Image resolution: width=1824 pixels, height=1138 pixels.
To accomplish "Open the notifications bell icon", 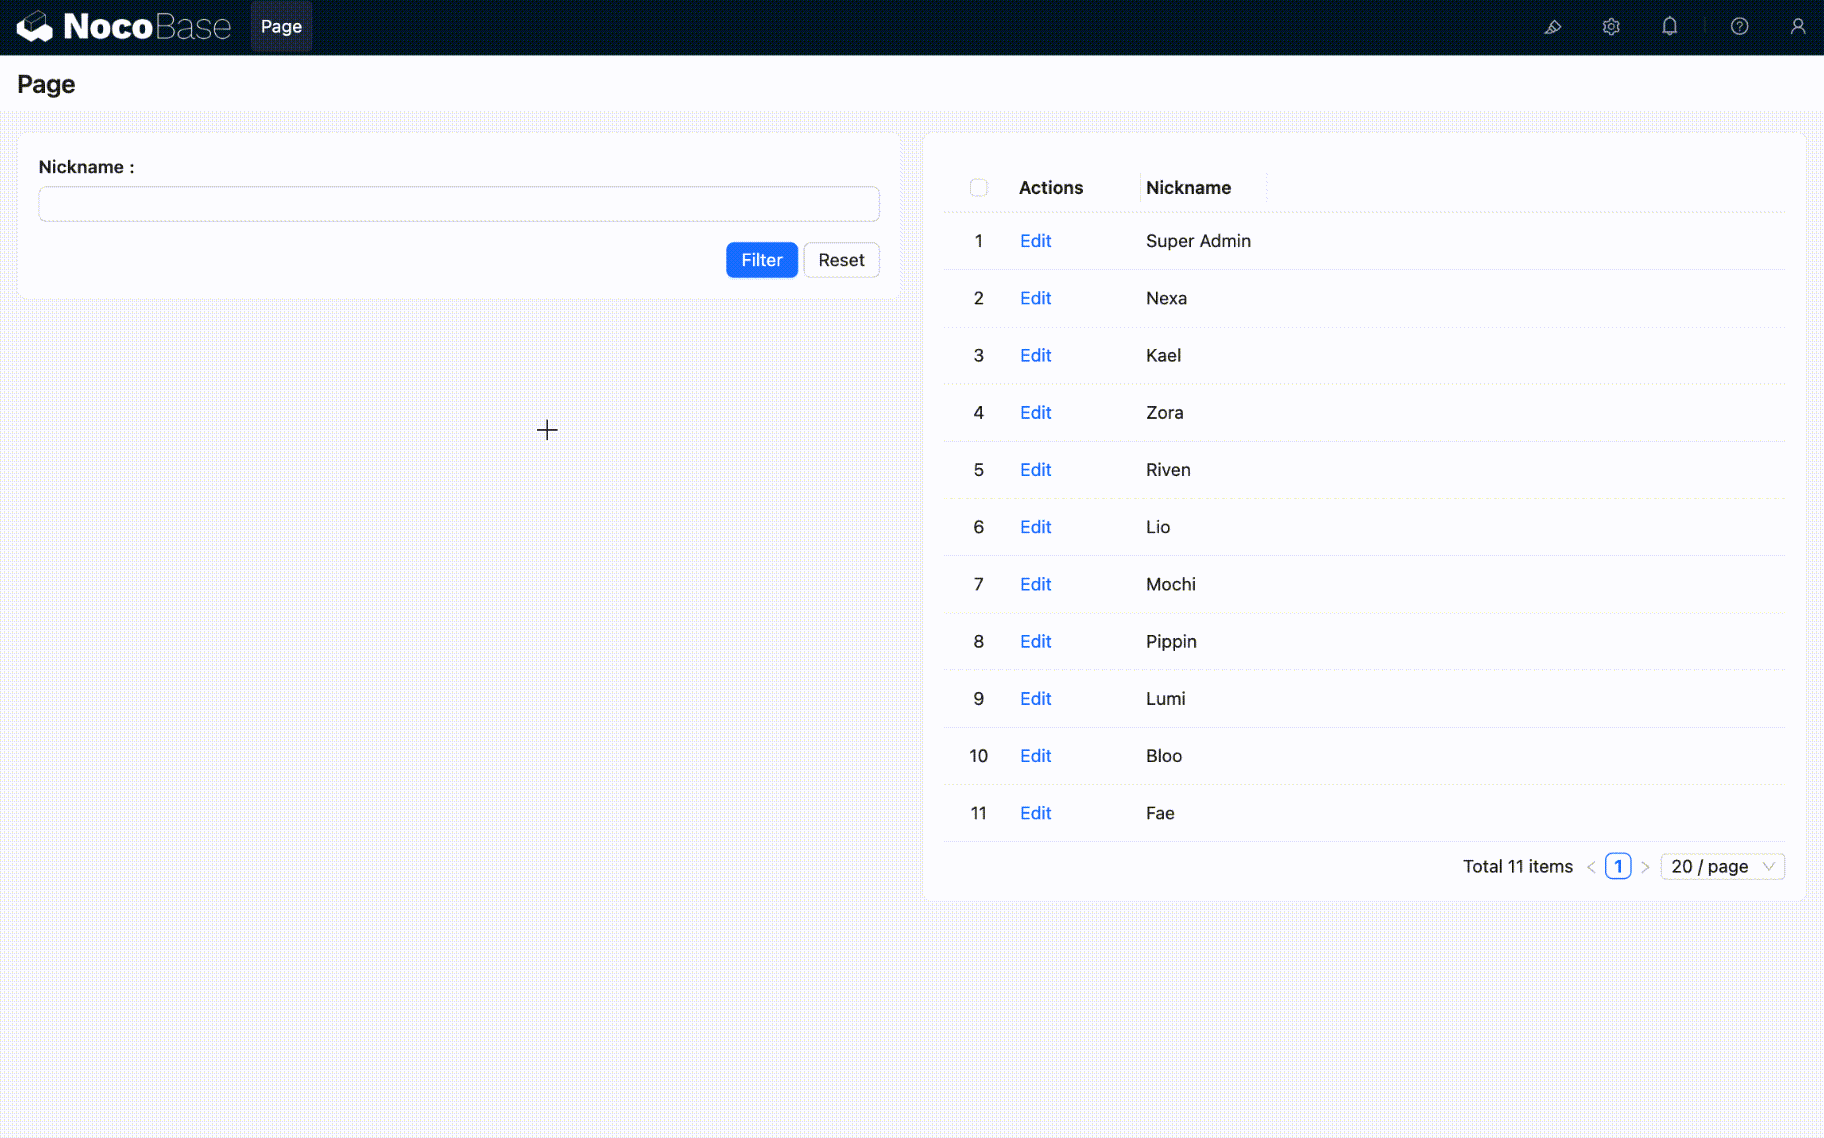I will (1669, 27).
